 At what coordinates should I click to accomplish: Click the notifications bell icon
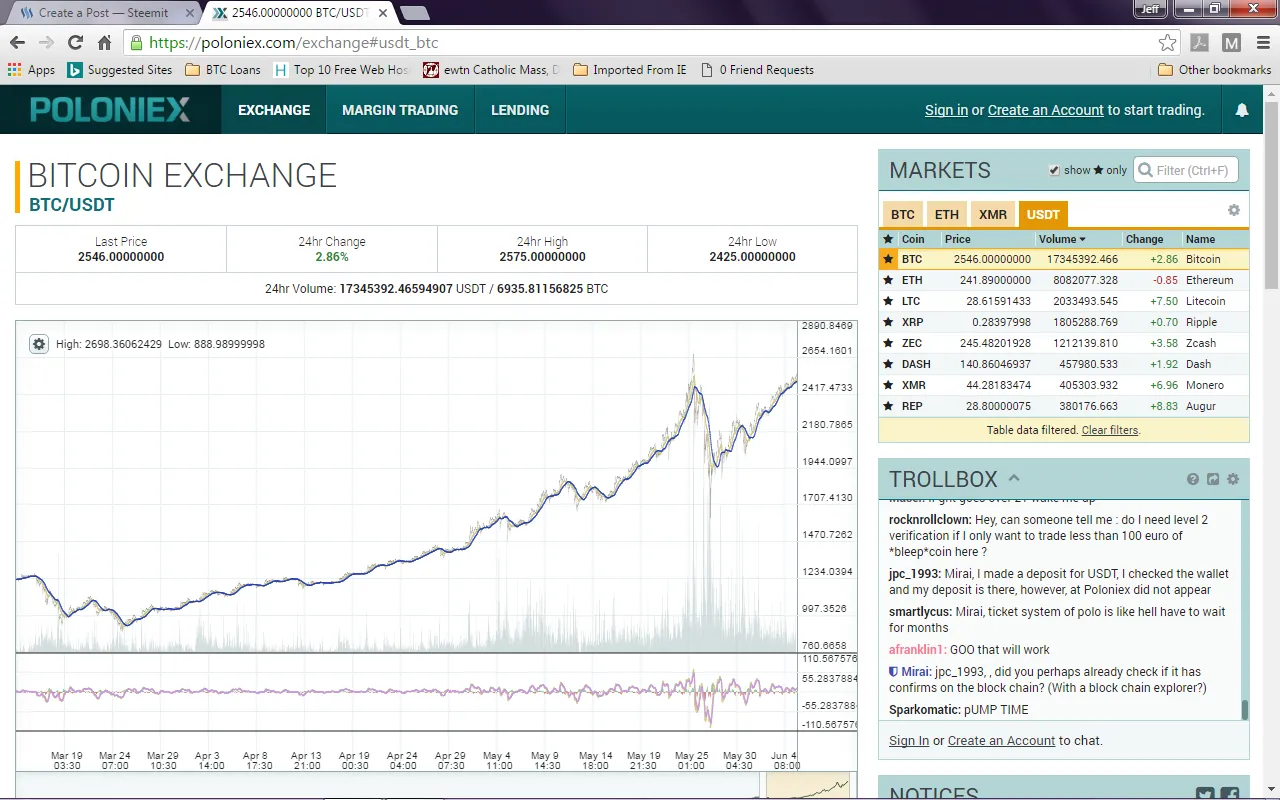[1242, 110]
